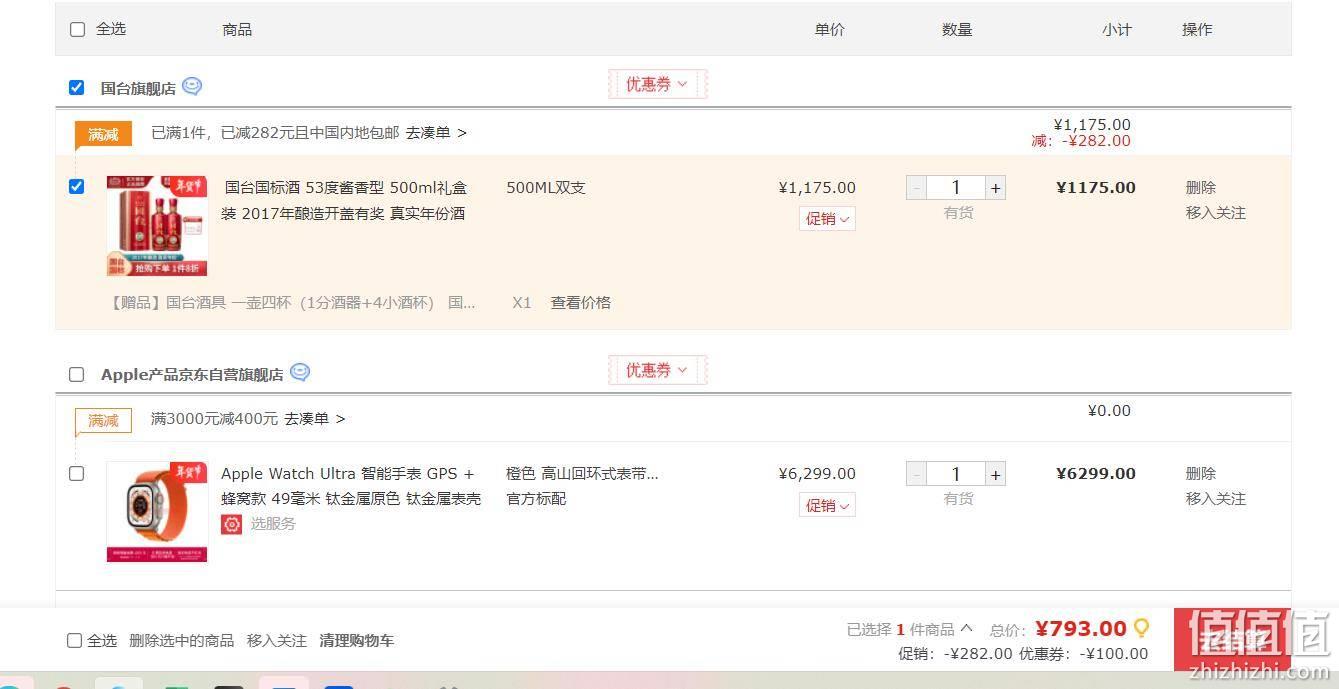Delete the 国台国标酒 item via 删除

[1201, 187]
